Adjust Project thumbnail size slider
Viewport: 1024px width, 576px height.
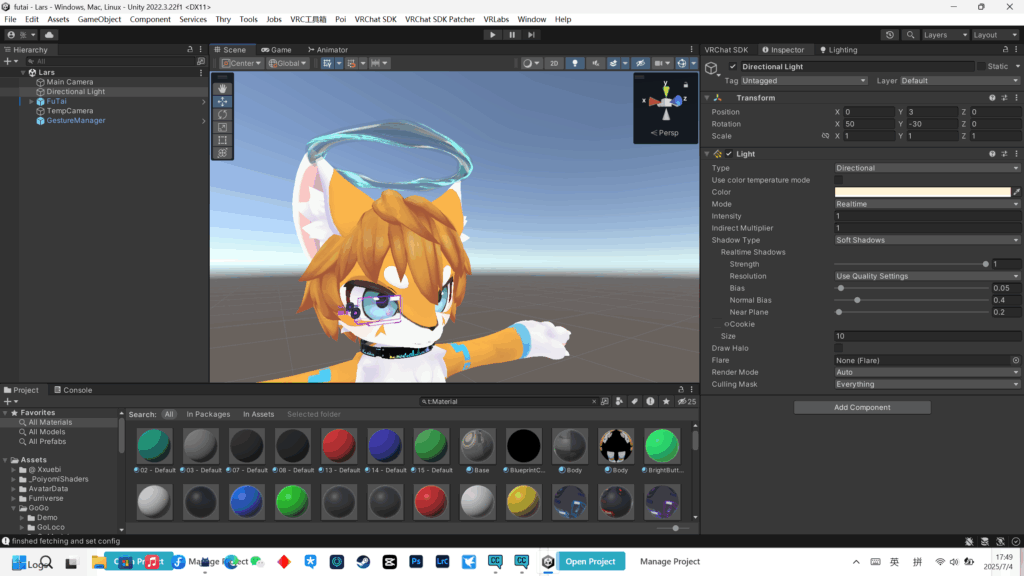tap(673, 528)
